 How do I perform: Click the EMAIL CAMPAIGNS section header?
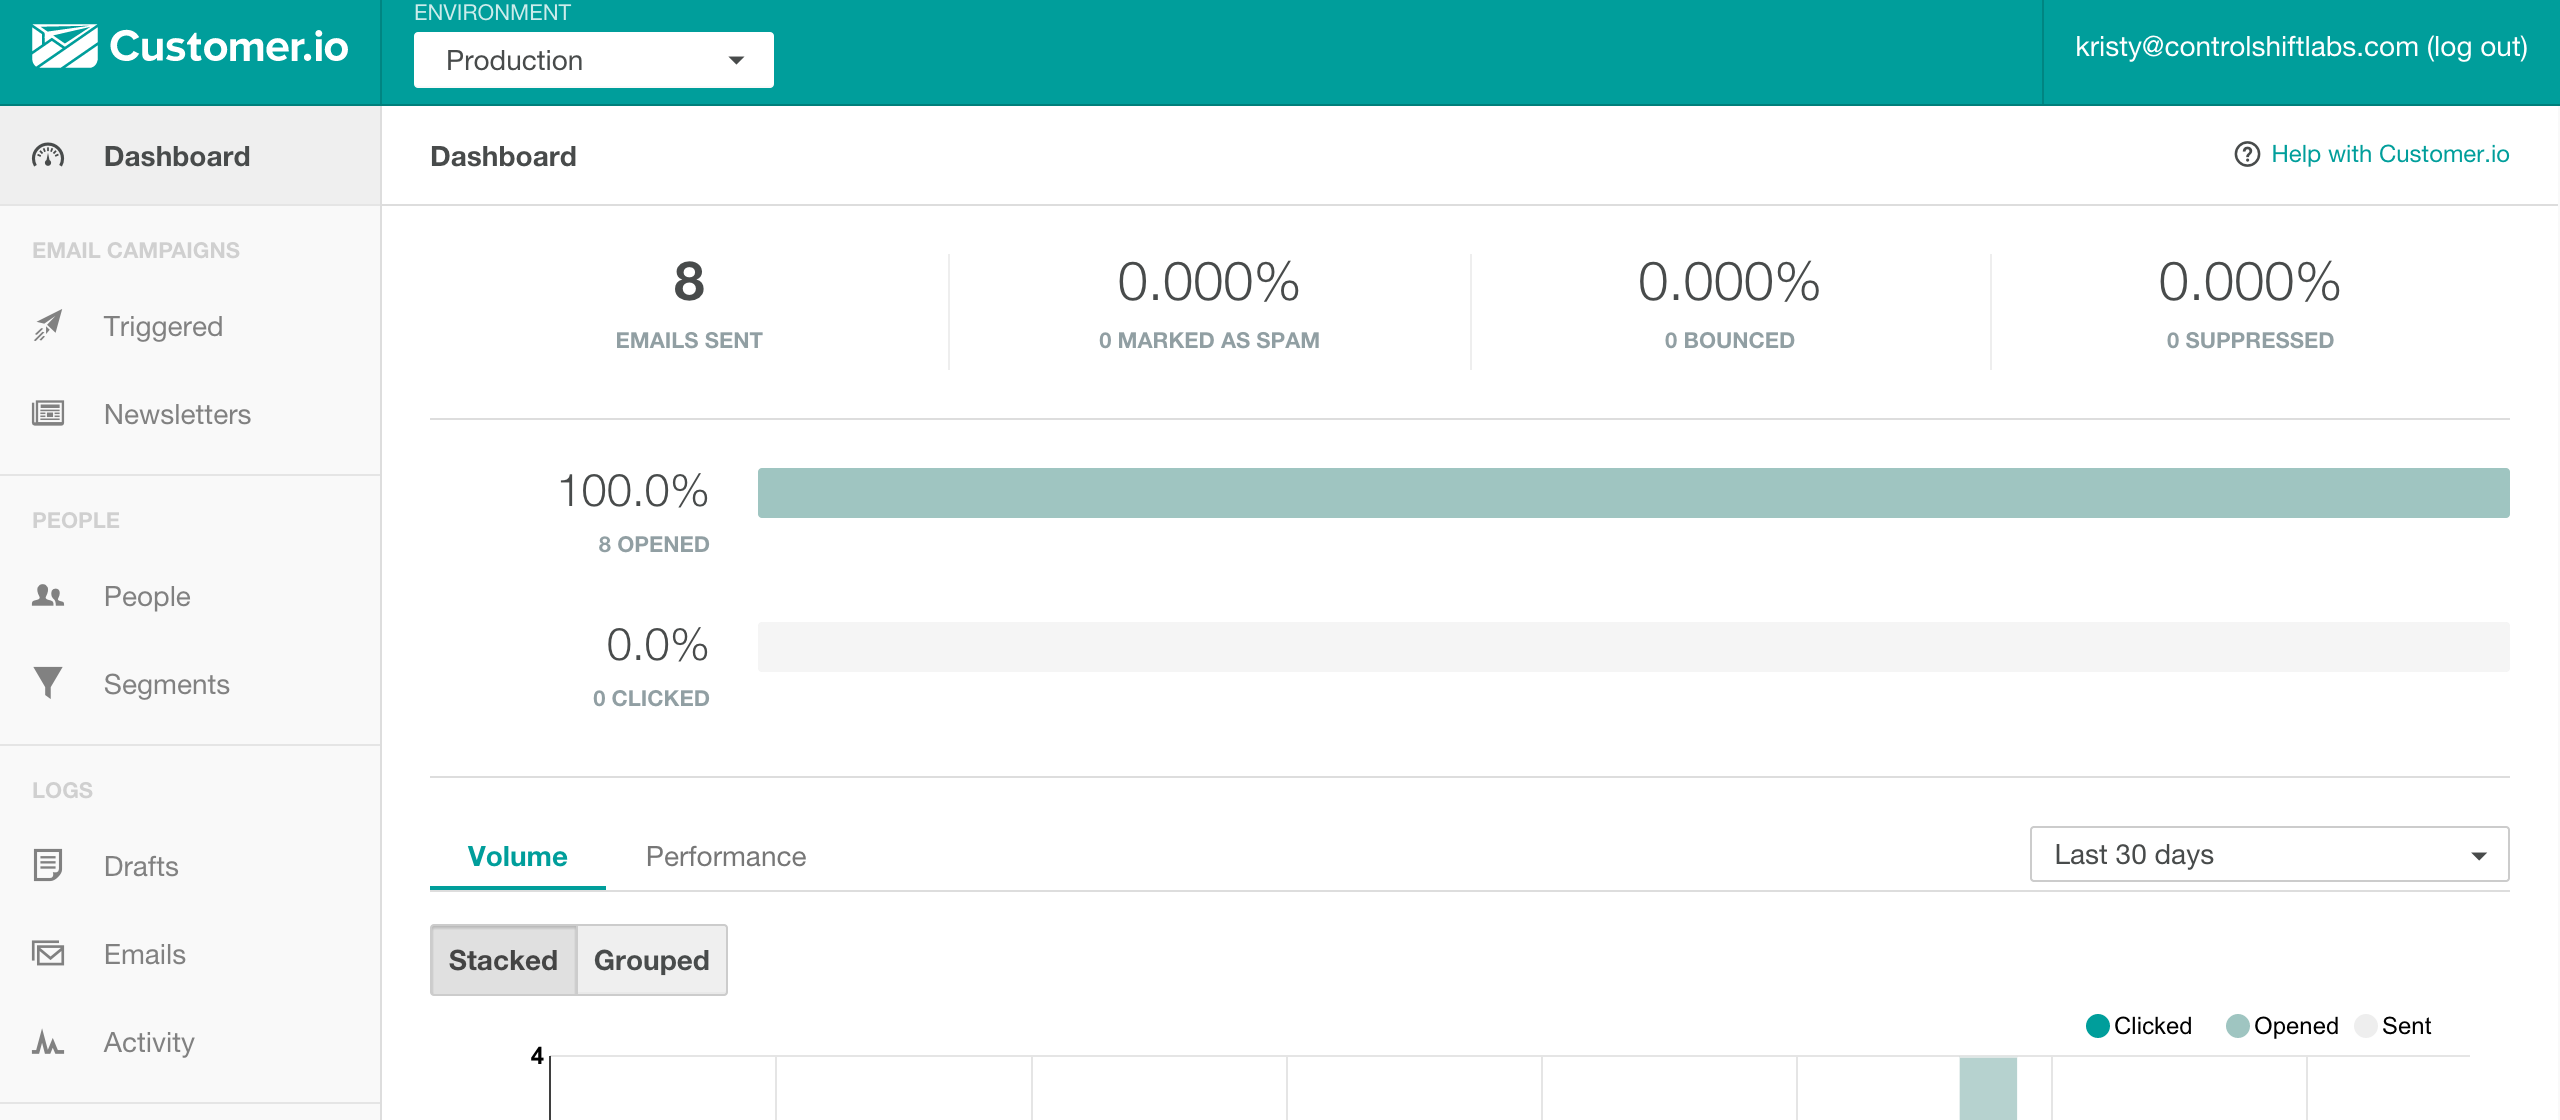pyautogui.click(x=136, y=250)
